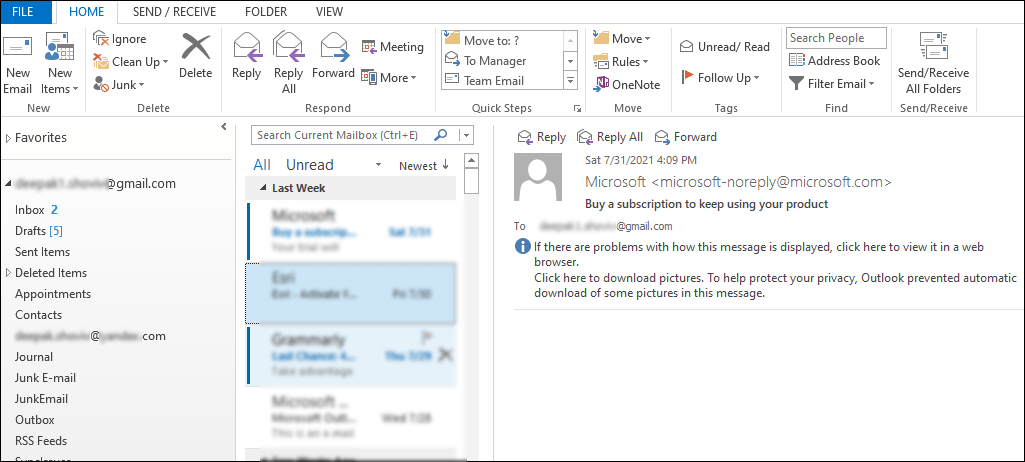
Task: Click the mailbox search magnifier icon
Action: pos(441,135)
